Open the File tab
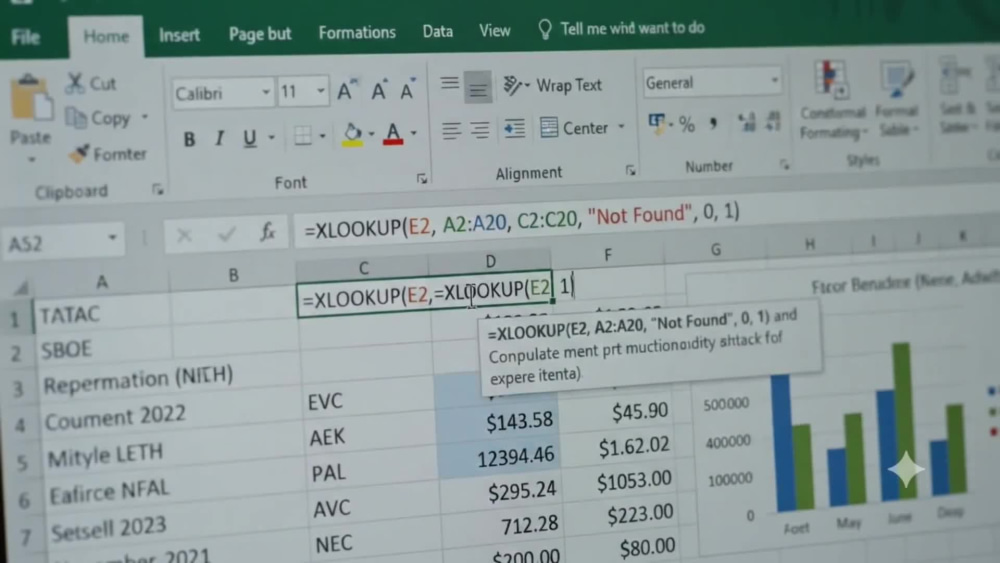 pyautogui.click(x=26, y=38)
